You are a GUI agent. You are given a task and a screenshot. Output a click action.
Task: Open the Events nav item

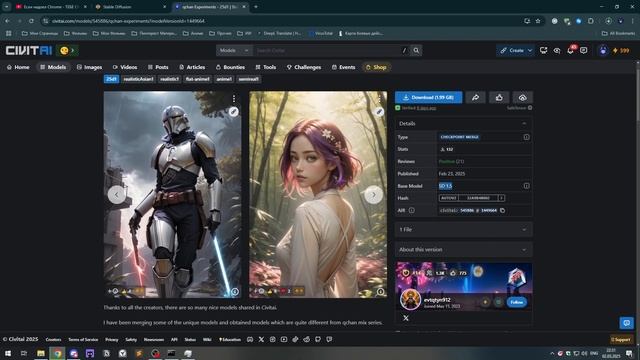[343, 67]
